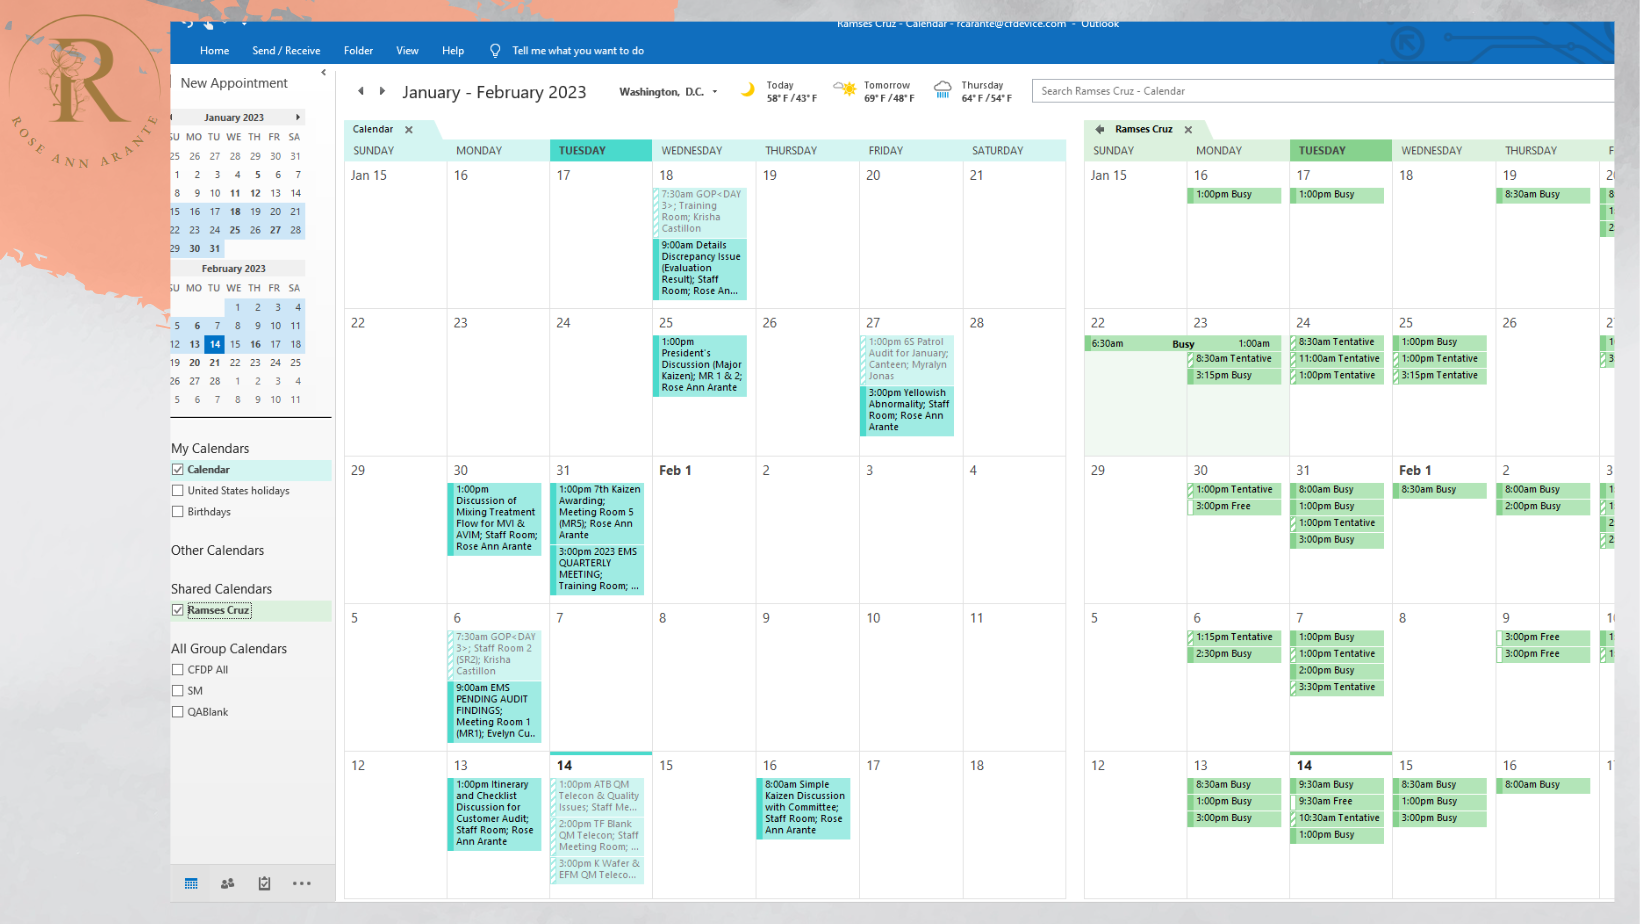This screenshot has width=1640, height=924.
Task: Select the Feb 1 day cell in Calendar
Action: tap(703, 530)
